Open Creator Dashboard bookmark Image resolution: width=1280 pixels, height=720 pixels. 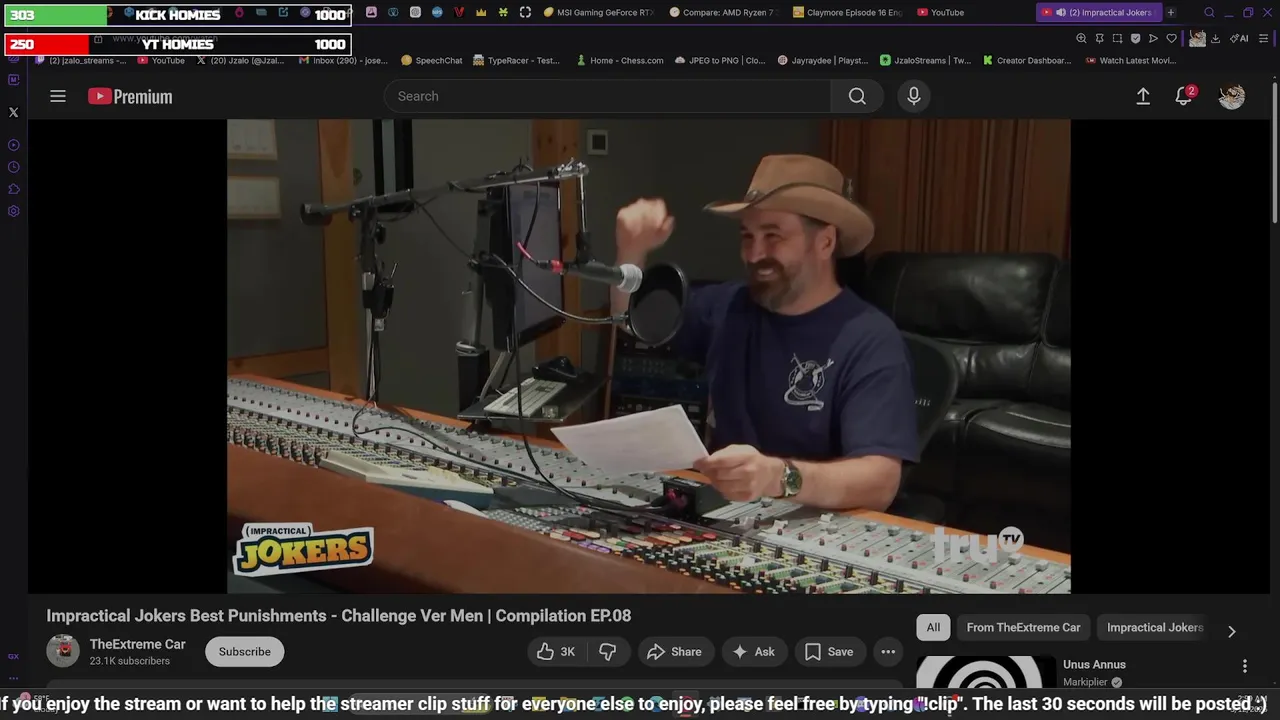coord(1027,60)
